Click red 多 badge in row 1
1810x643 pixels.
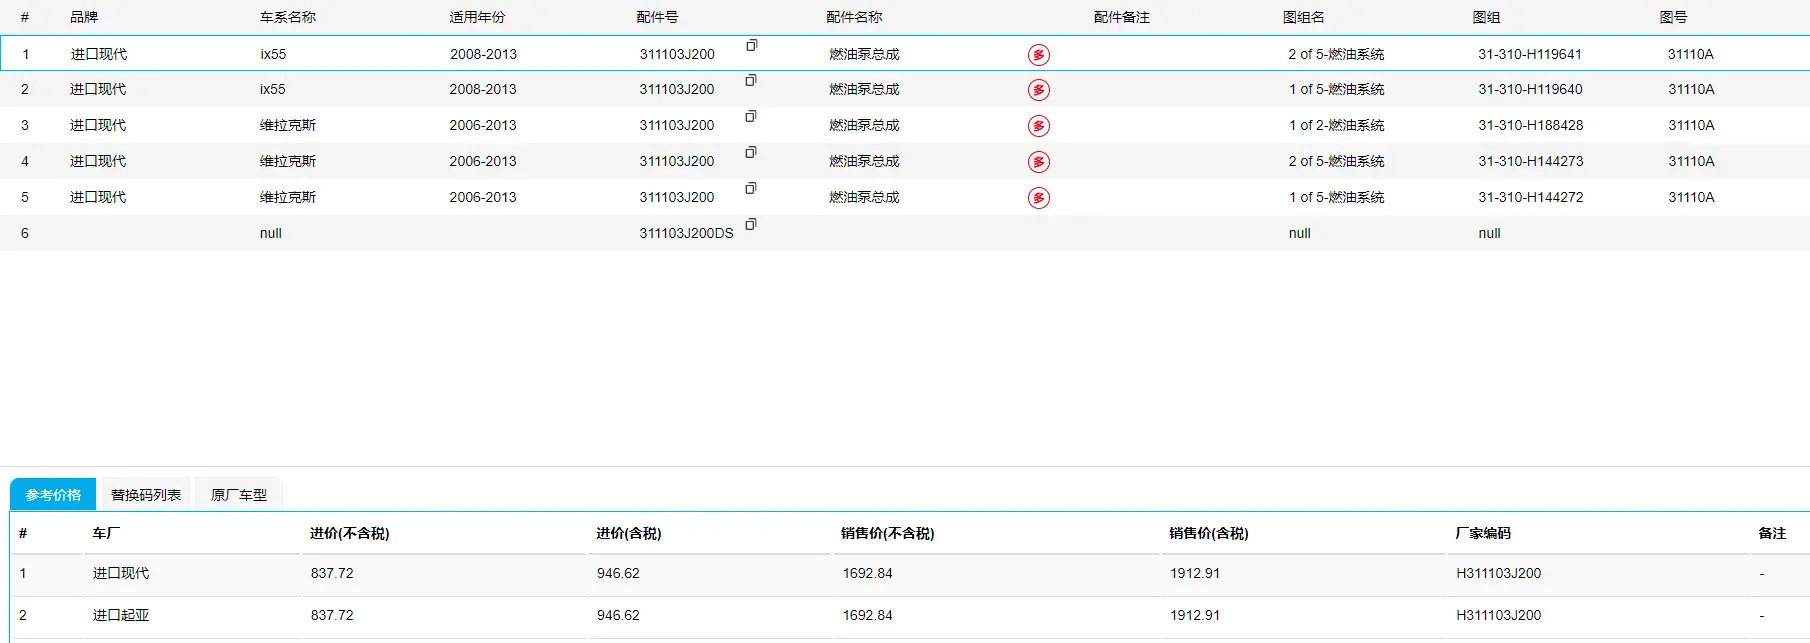click(1039, 55)
